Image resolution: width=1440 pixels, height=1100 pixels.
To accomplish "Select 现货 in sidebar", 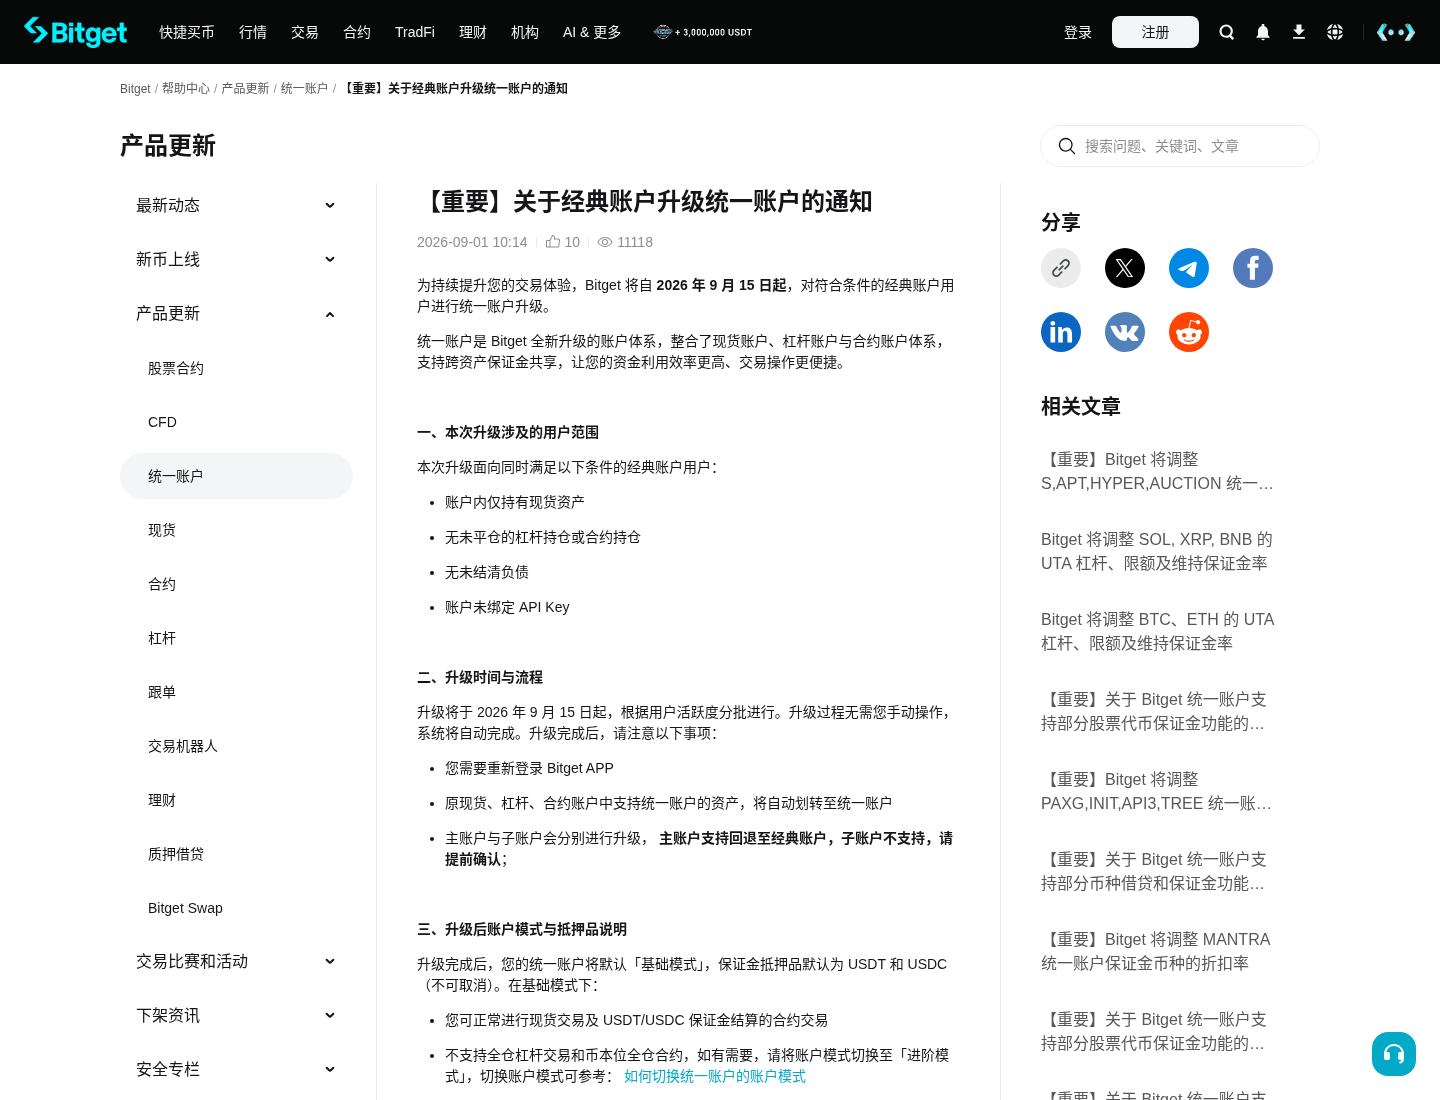I will (x=236, y=530).
